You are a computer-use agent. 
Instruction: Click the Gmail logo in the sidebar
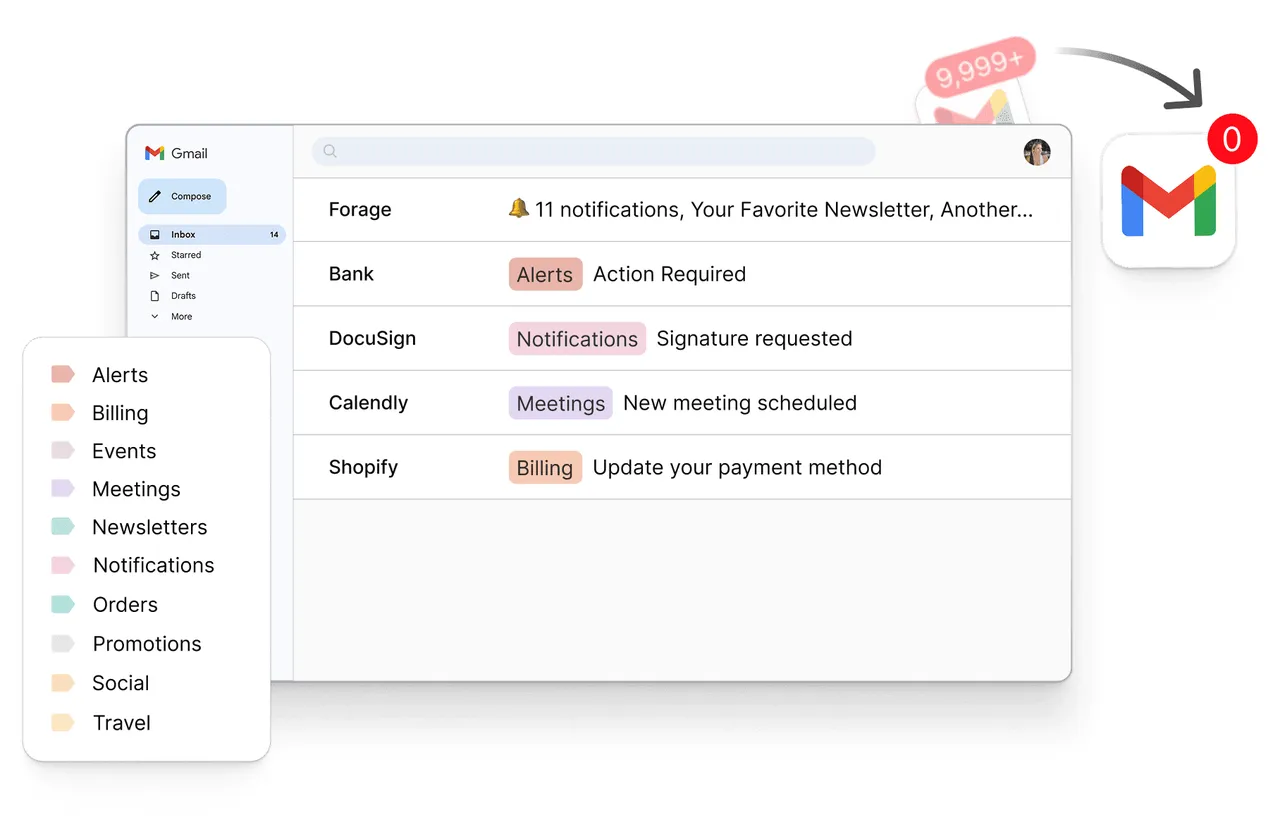click(x=176, y=153)
